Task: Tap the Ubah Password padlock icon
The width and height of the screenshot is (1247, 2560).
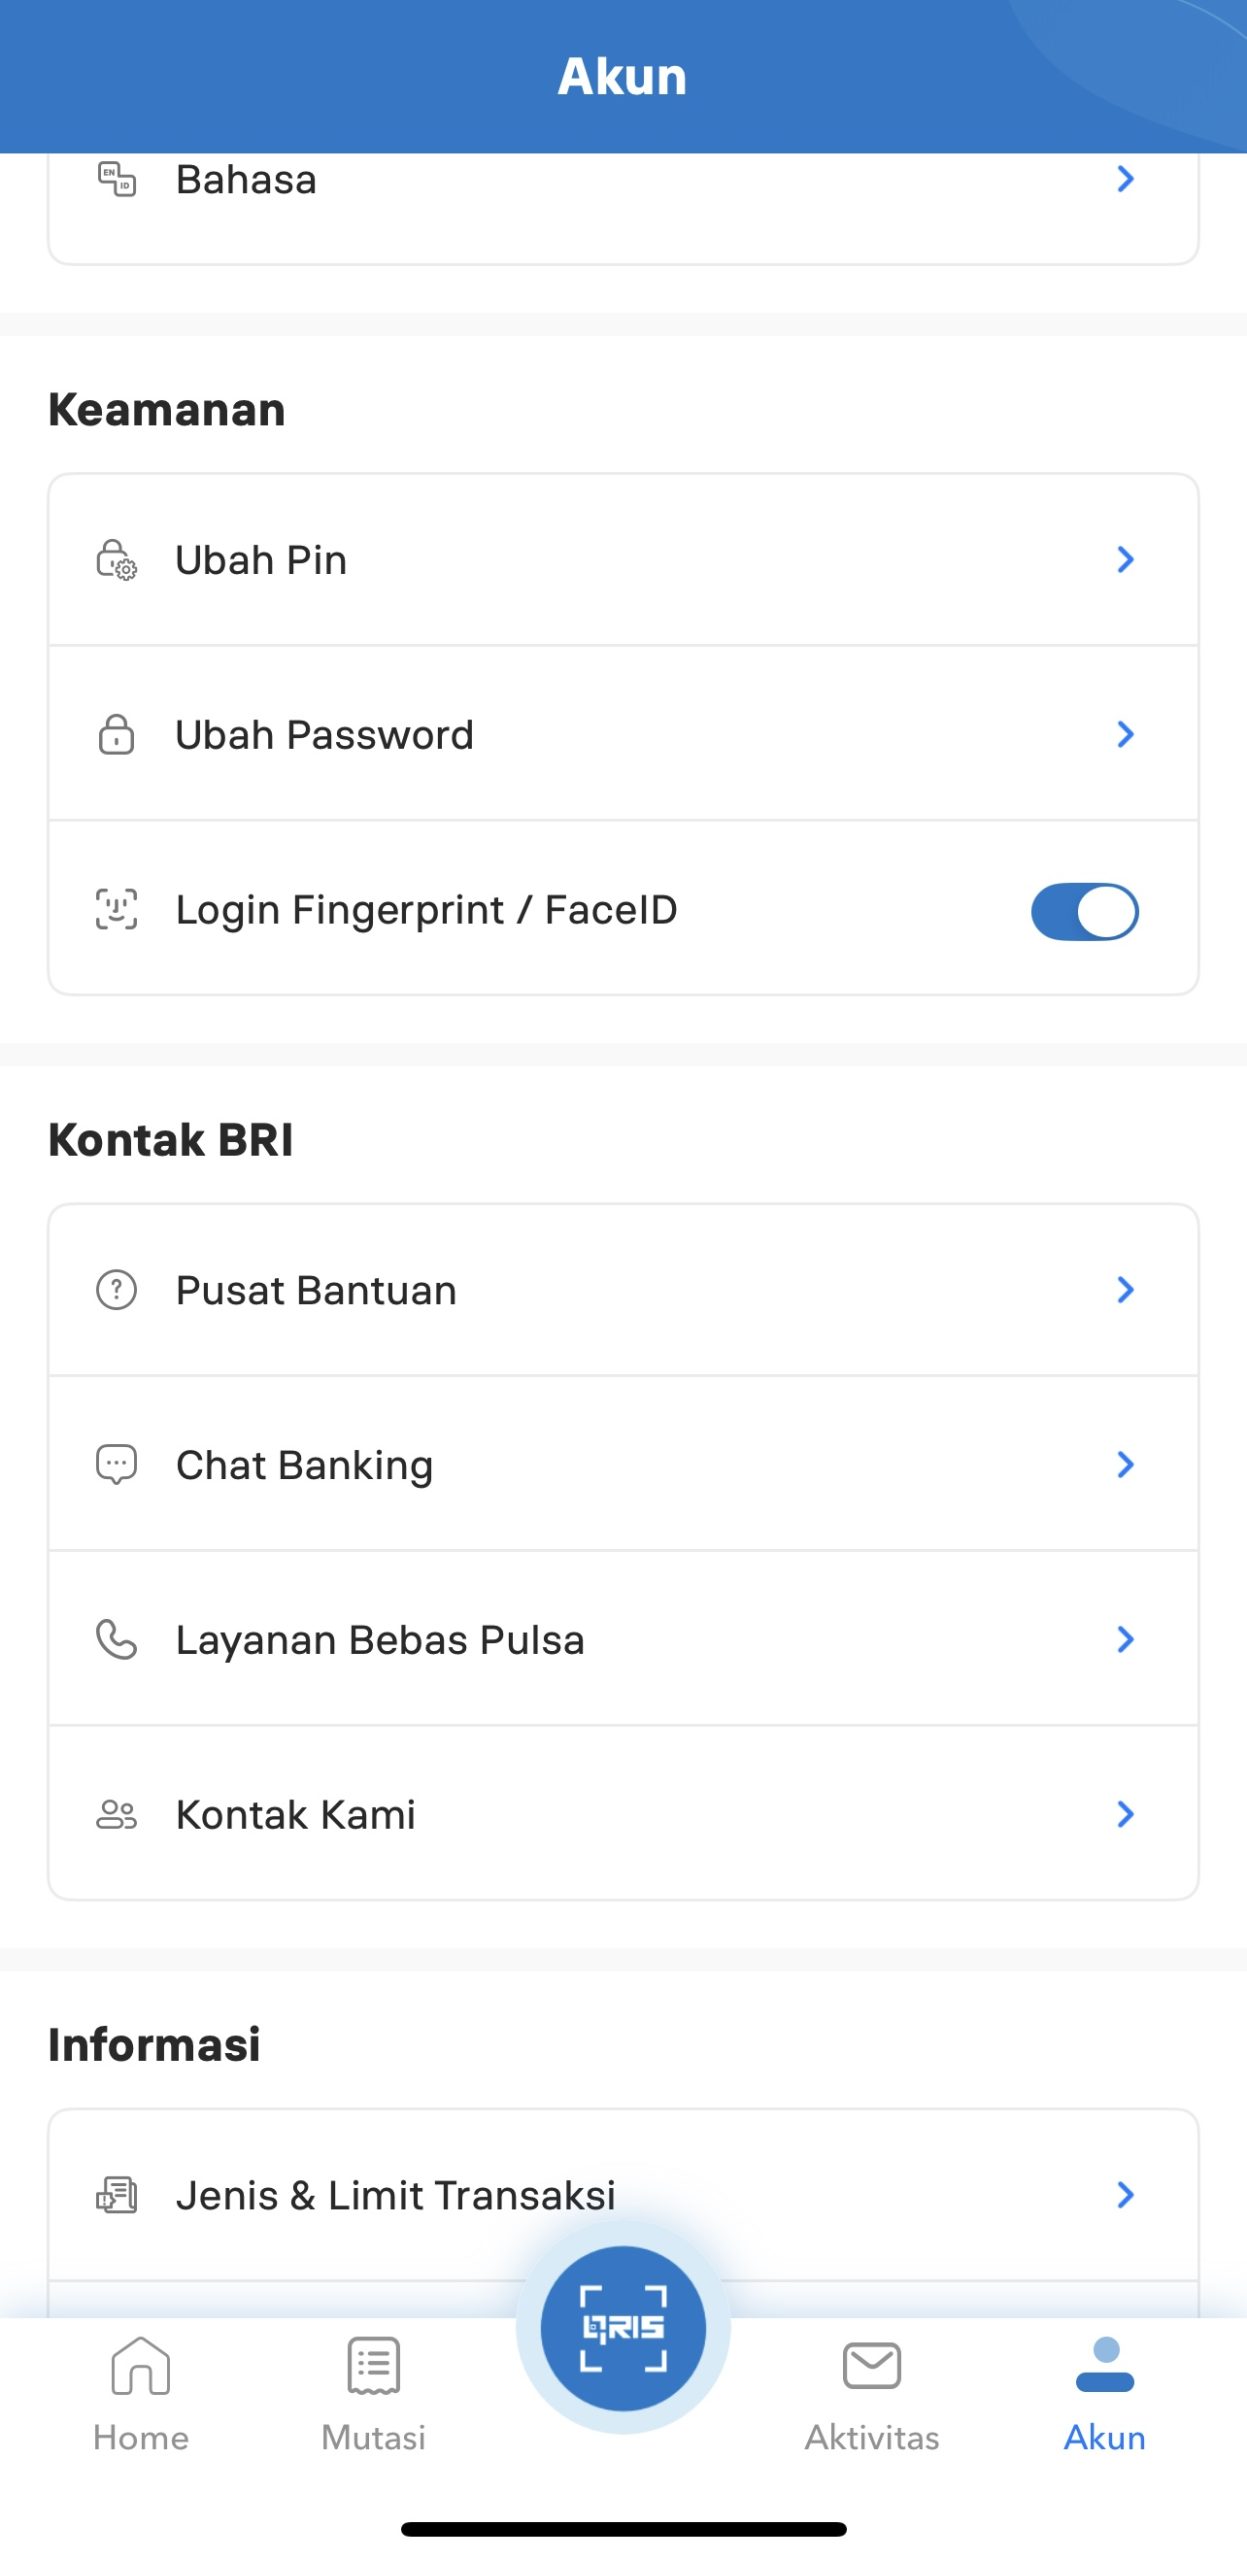Action: (x=116, y=734)
